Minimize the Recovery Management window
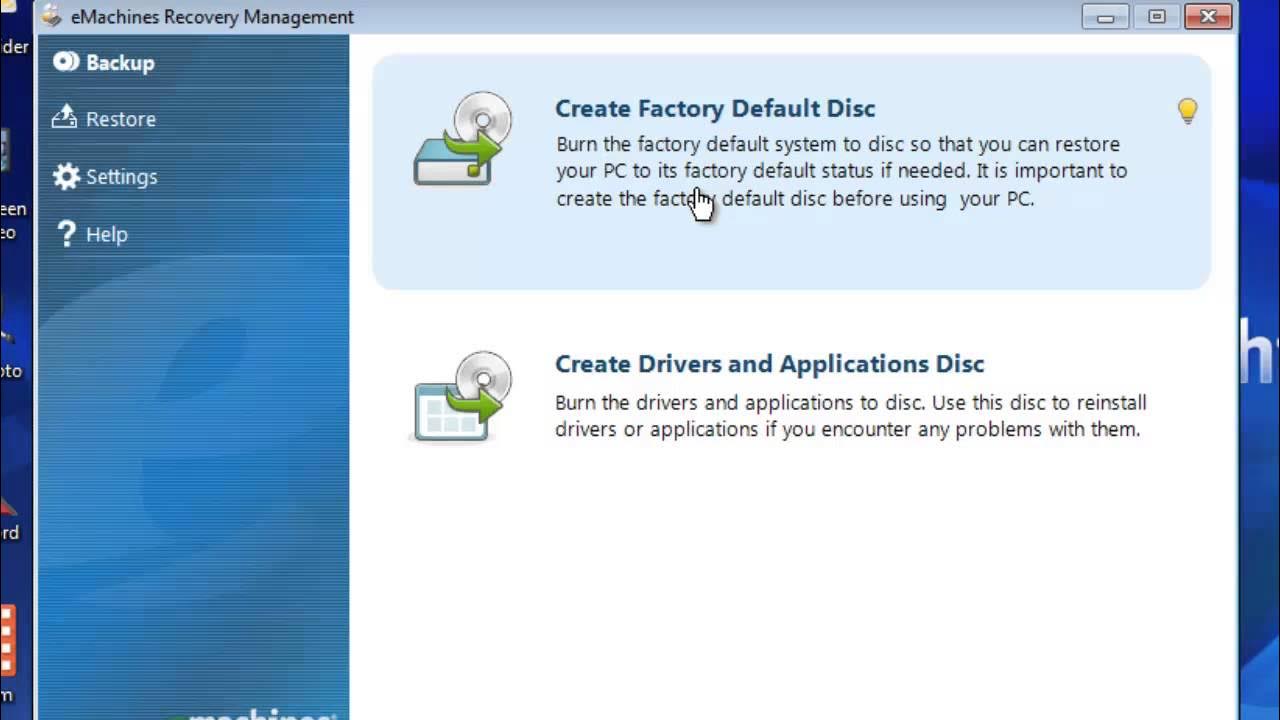Screen dimensions: 1280x720 click(1105, 16)
